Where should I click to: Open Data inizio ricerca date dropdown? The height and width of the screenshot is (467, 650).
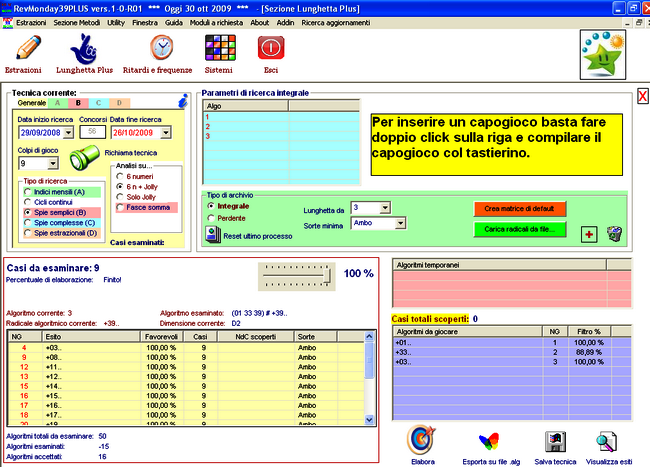point(68,133)
